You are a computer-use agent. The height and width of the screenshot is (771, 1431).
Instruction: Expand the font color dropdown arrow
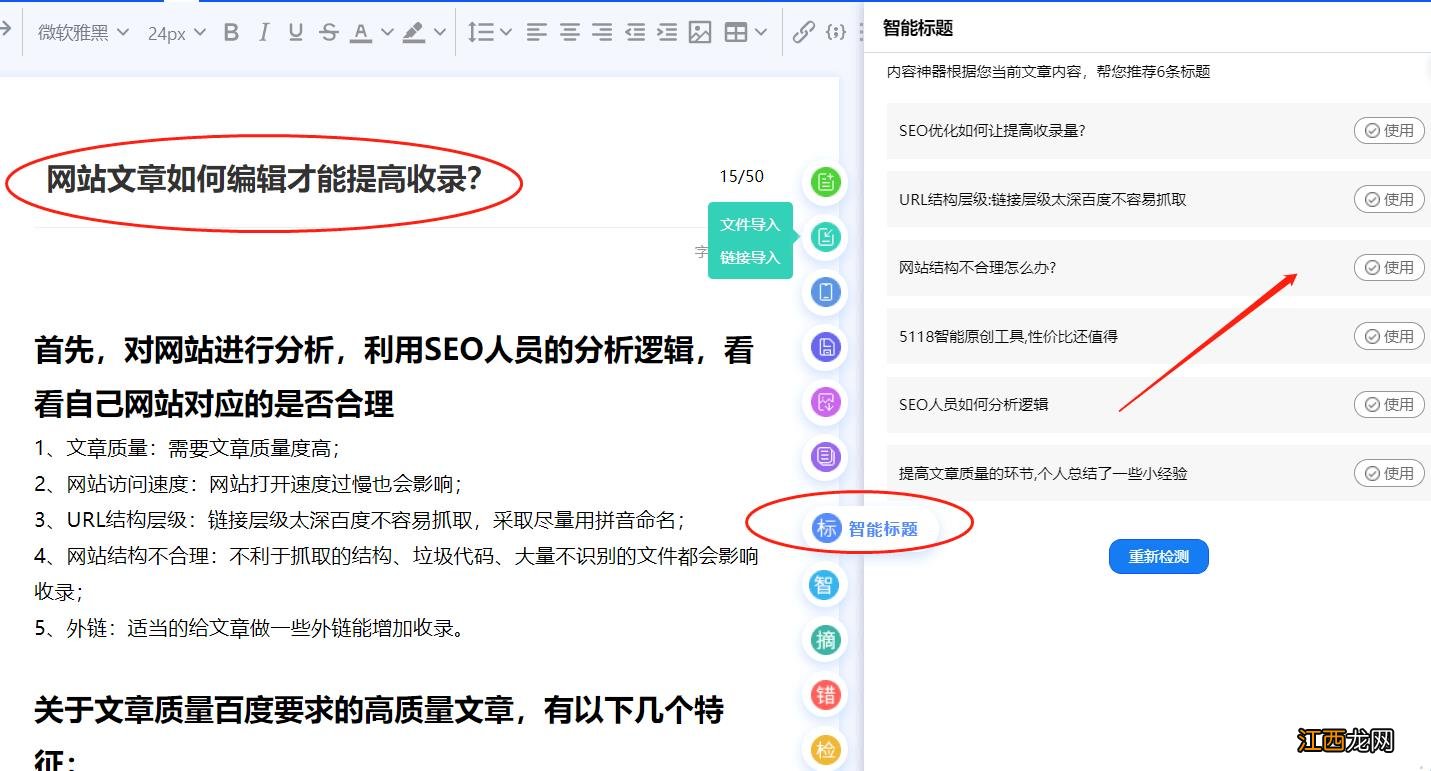387,32
